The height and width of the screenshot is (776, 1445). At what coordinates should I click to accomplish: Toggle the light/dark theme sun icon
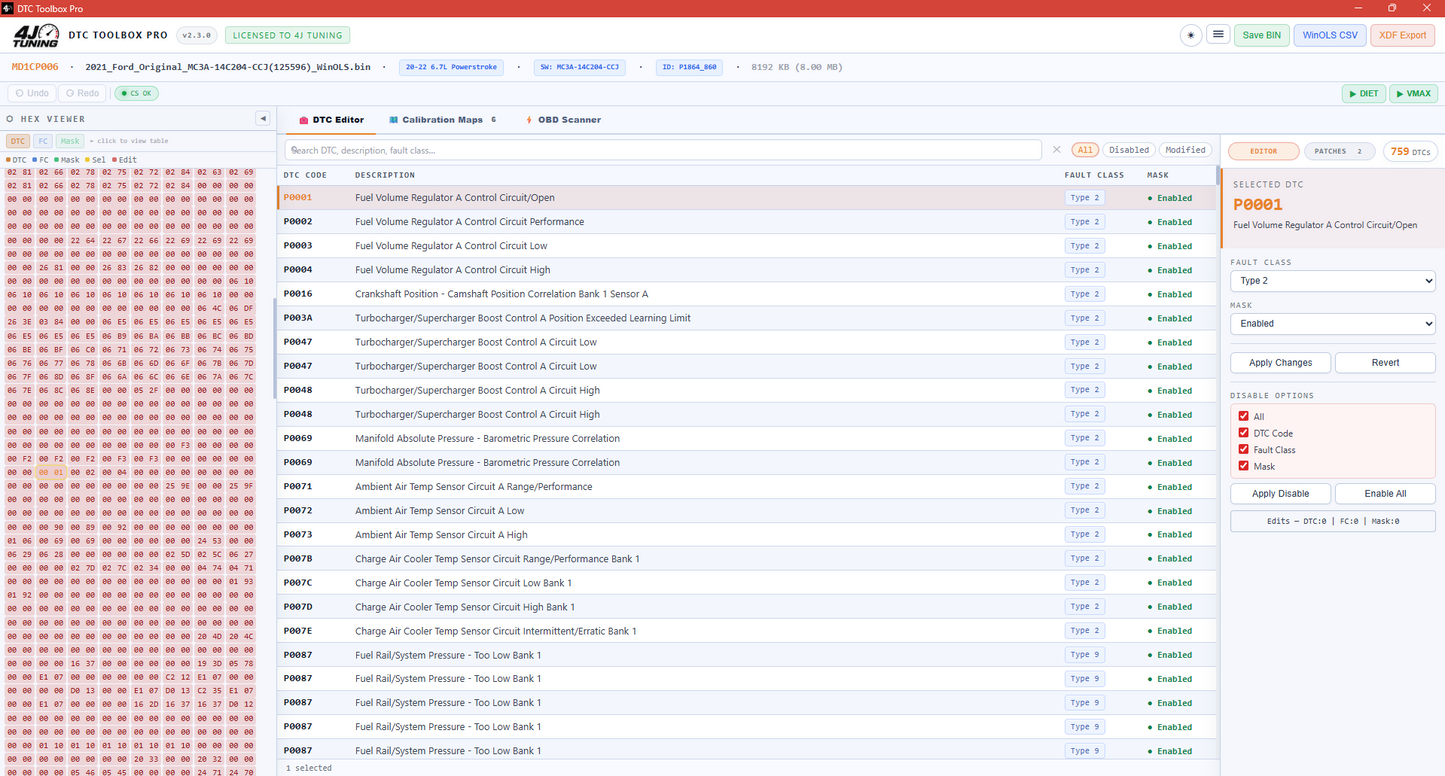[x=1190, y=35]
